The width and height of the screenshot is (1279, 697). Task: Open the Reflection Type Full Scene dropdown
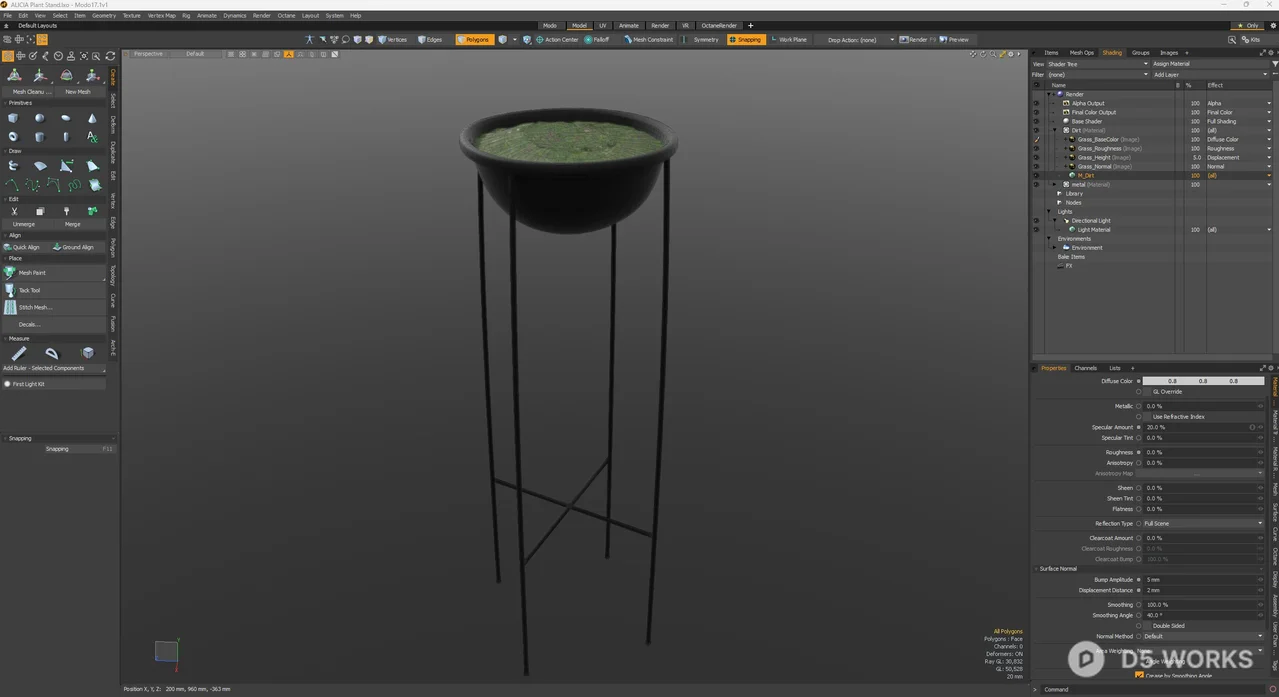pyautogui.click(x=1203, y=523)
